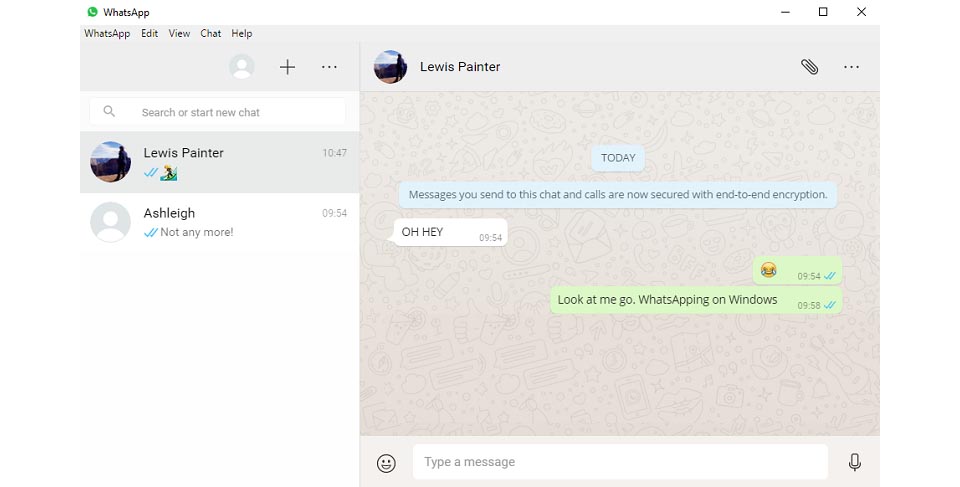Click 'Look at me go. WhatsApping on Windows' message
960x487 pixels.
pyautogui.click(x=696, y=300)
